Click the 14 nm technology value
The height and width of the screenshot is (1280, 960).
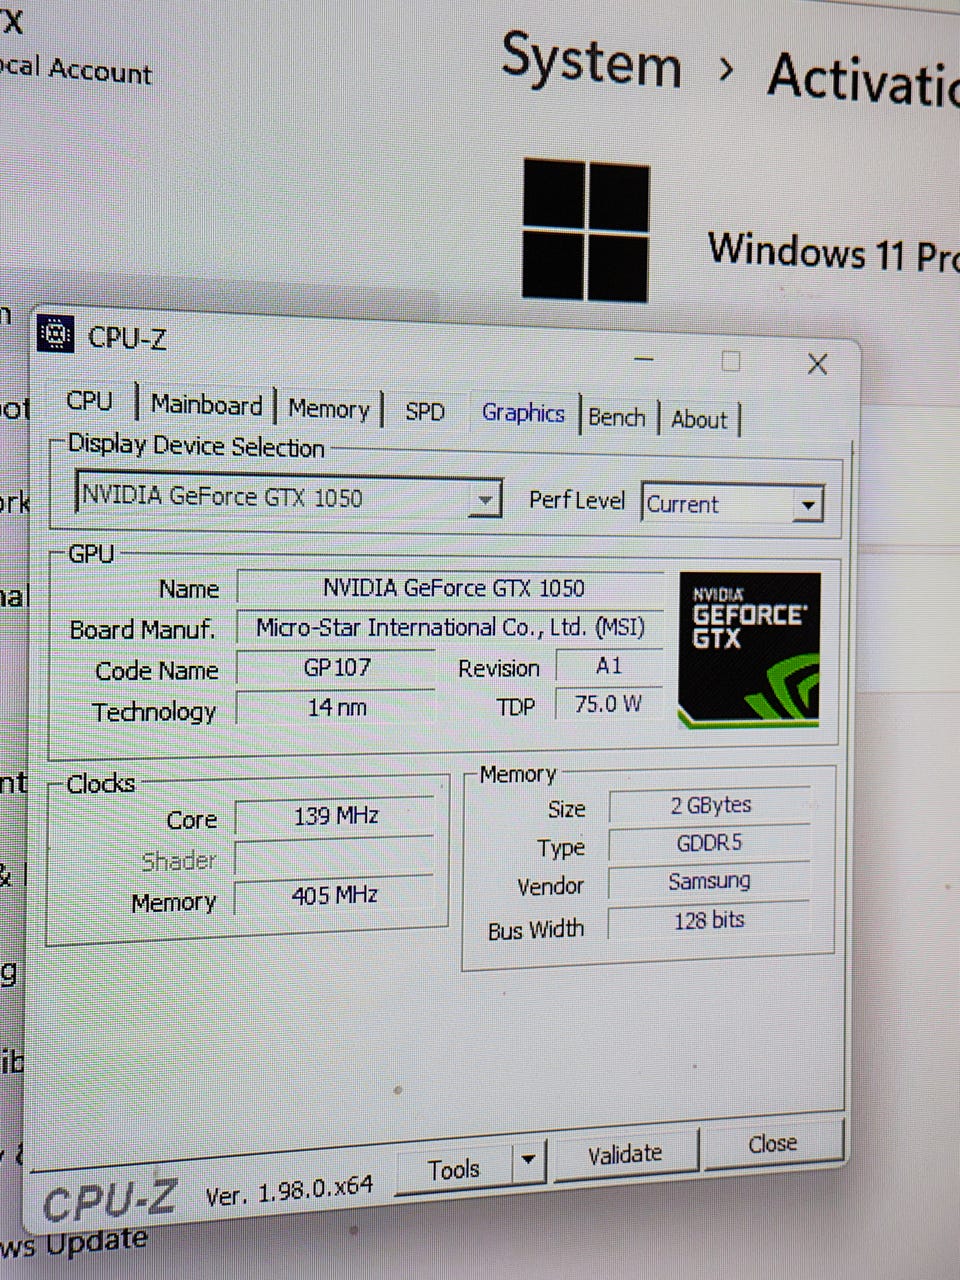[x=337, y=708]
